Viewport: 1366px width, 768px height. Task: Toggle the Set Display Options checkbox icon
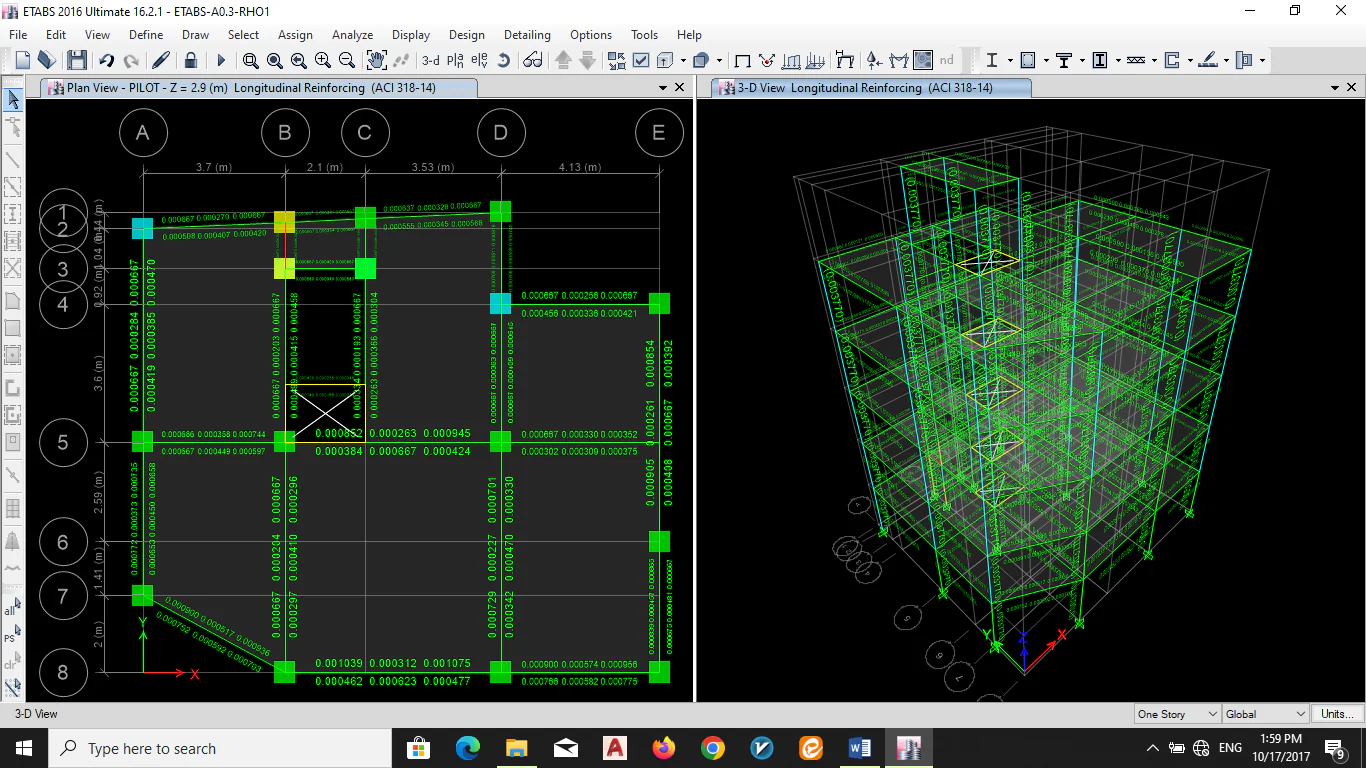[641, 60]
